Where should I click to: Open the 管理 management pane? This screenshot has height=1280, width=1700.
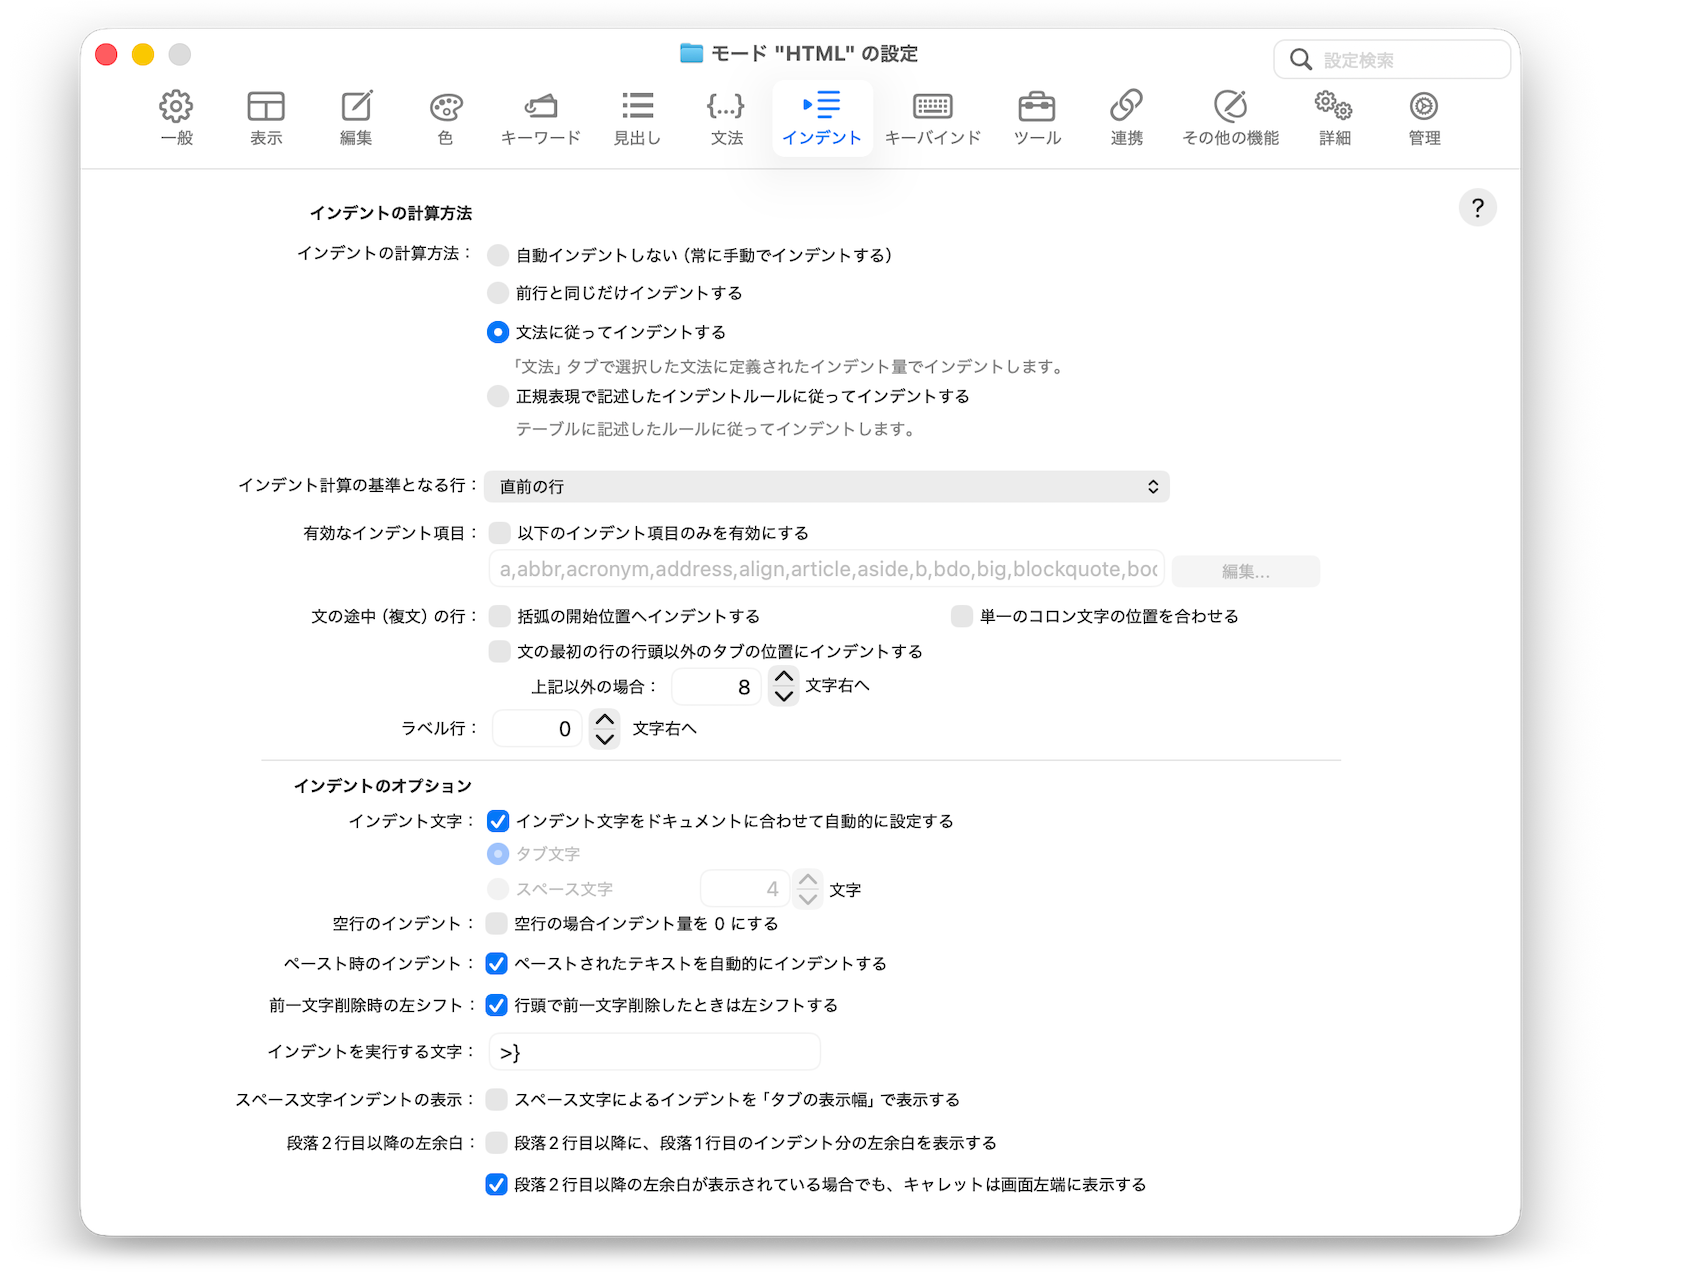(x=1424, y=118)
